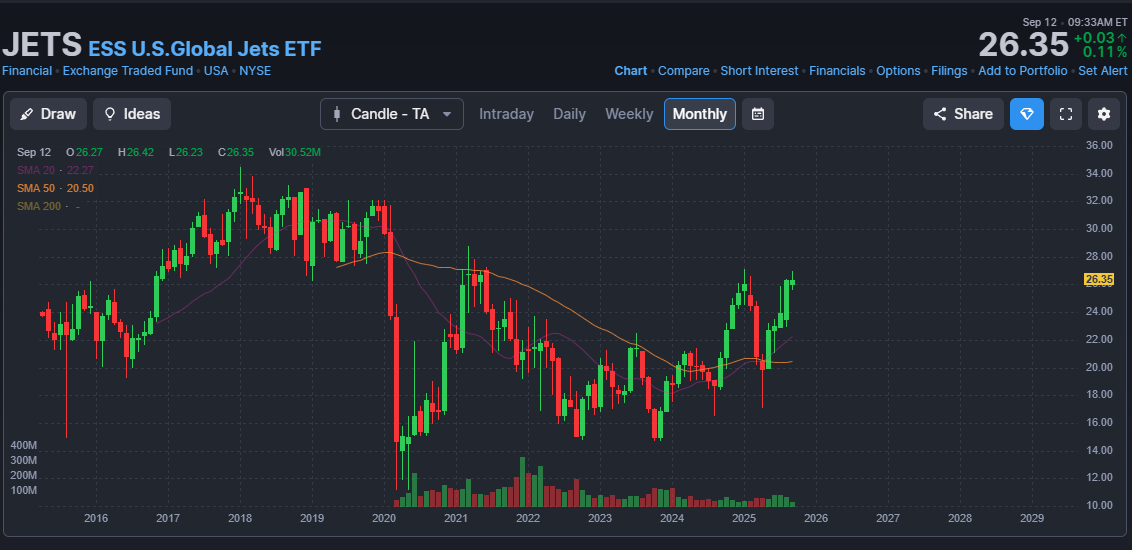
Task: Switch to the Daily timeframe
Action: tap(569, 114)
